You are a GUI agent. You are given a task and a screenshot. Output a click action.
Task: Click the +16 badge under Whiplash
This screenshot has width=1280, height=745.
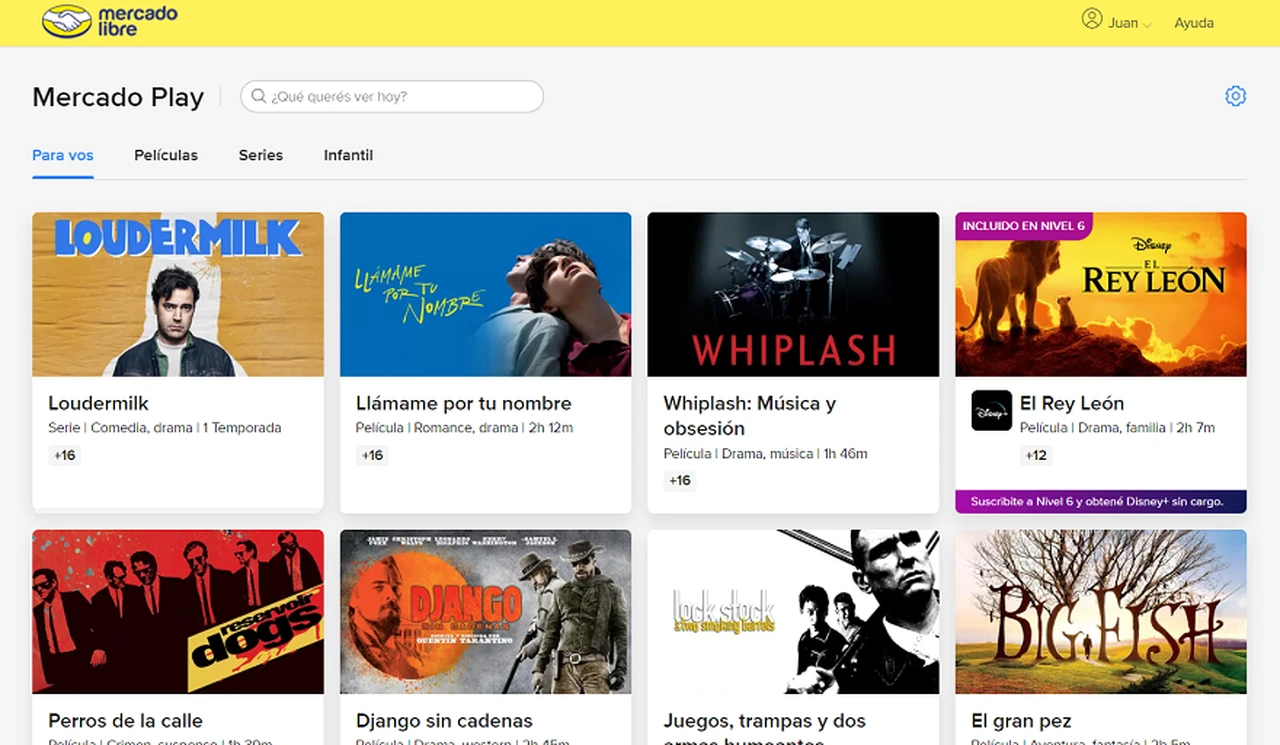point(679,481)
